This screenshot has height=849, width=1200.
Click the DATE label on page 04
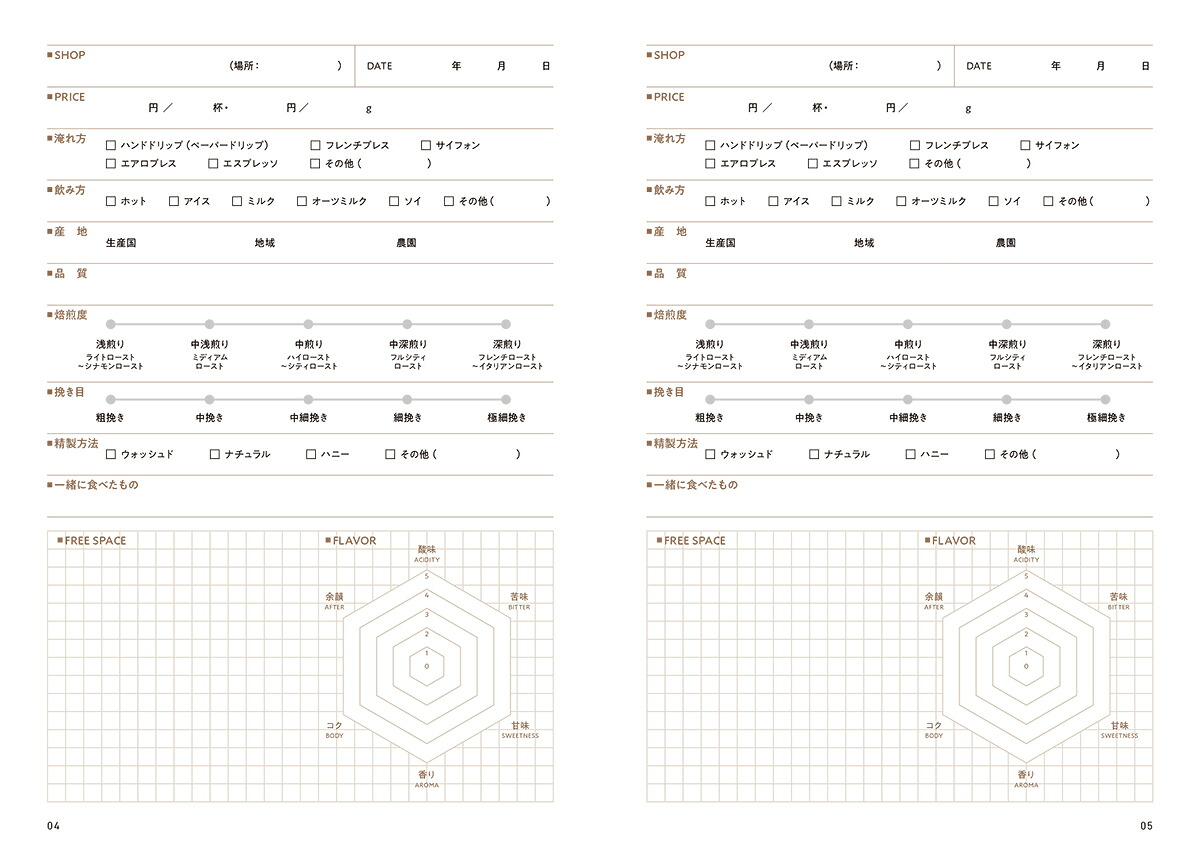coord(379,66)
